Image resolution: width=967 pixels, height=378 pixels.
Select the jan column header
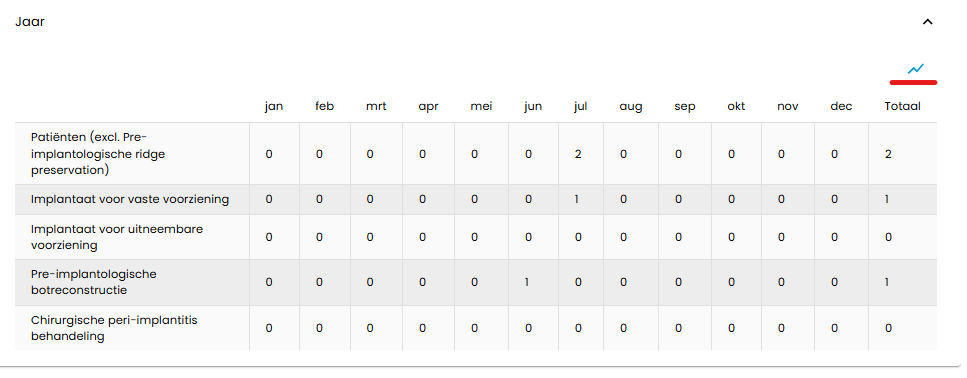coord(274,106)
